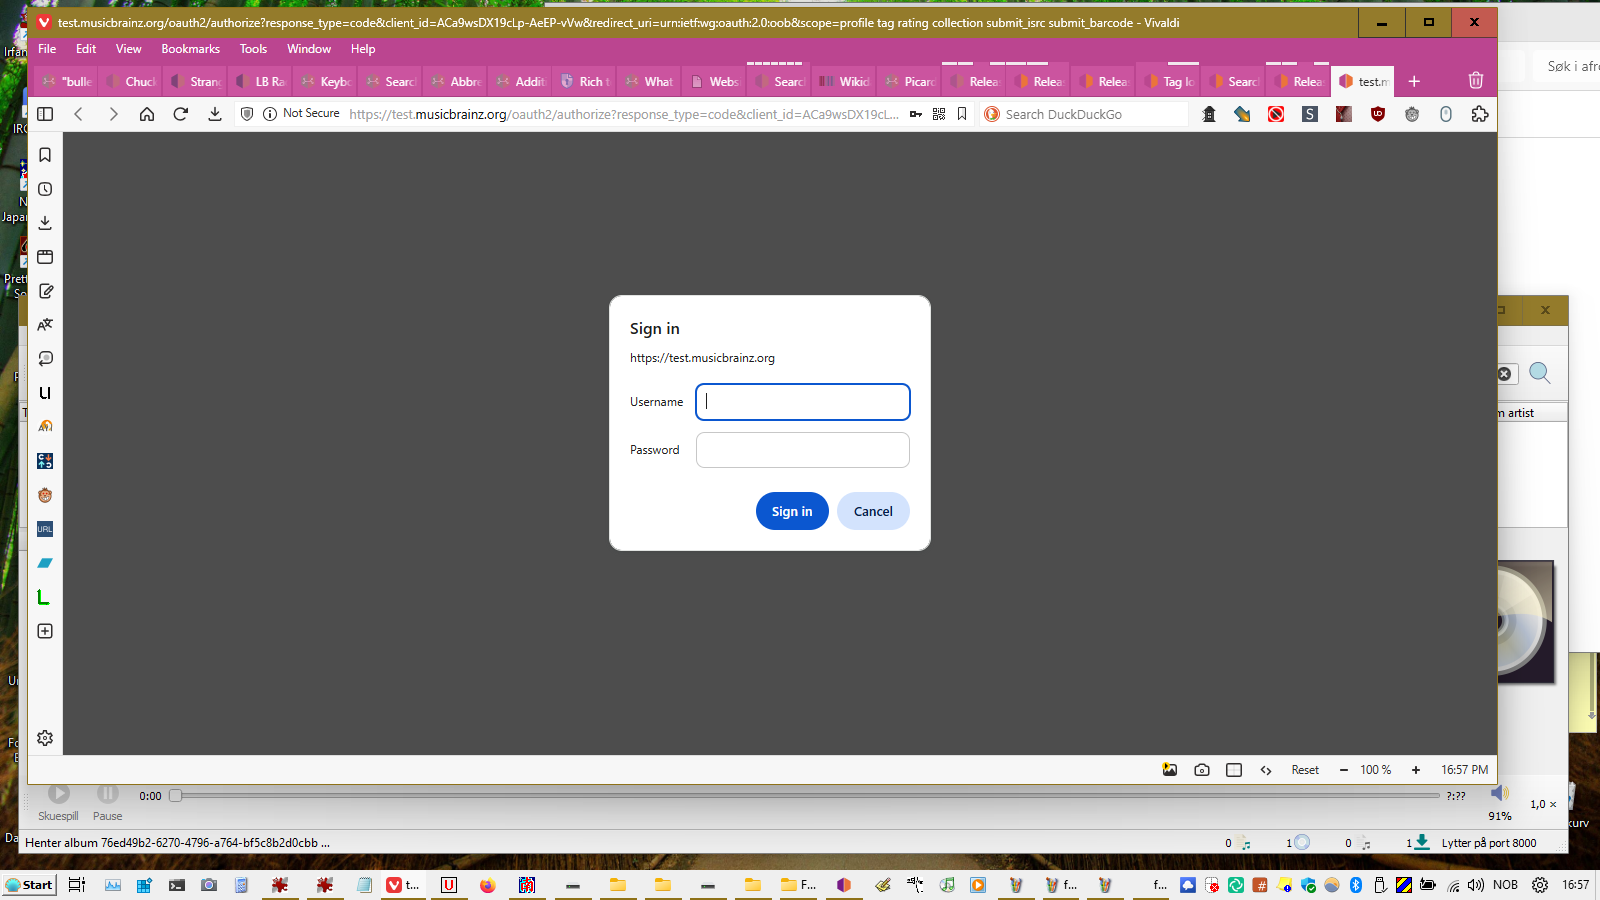Open the closed tabs trash list
Image resolution: width=1600 pixels, height=900 pixels.
[1475, 81]
